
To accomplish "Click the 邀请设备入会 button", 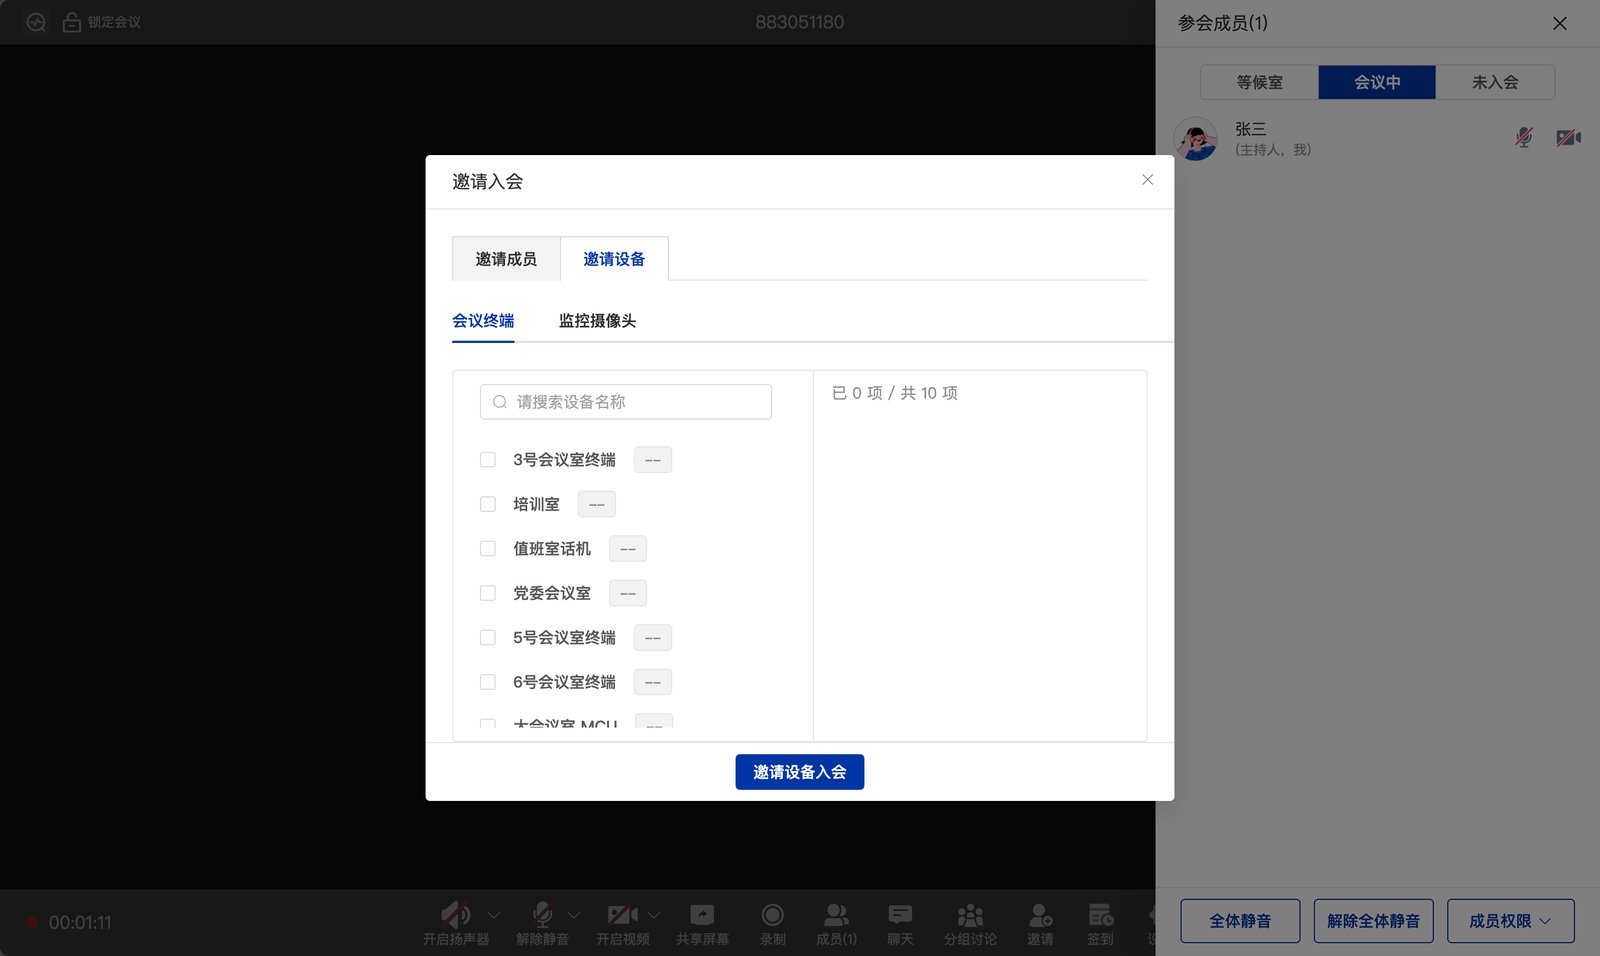I will pyautogui.click(x=800, y=772).
